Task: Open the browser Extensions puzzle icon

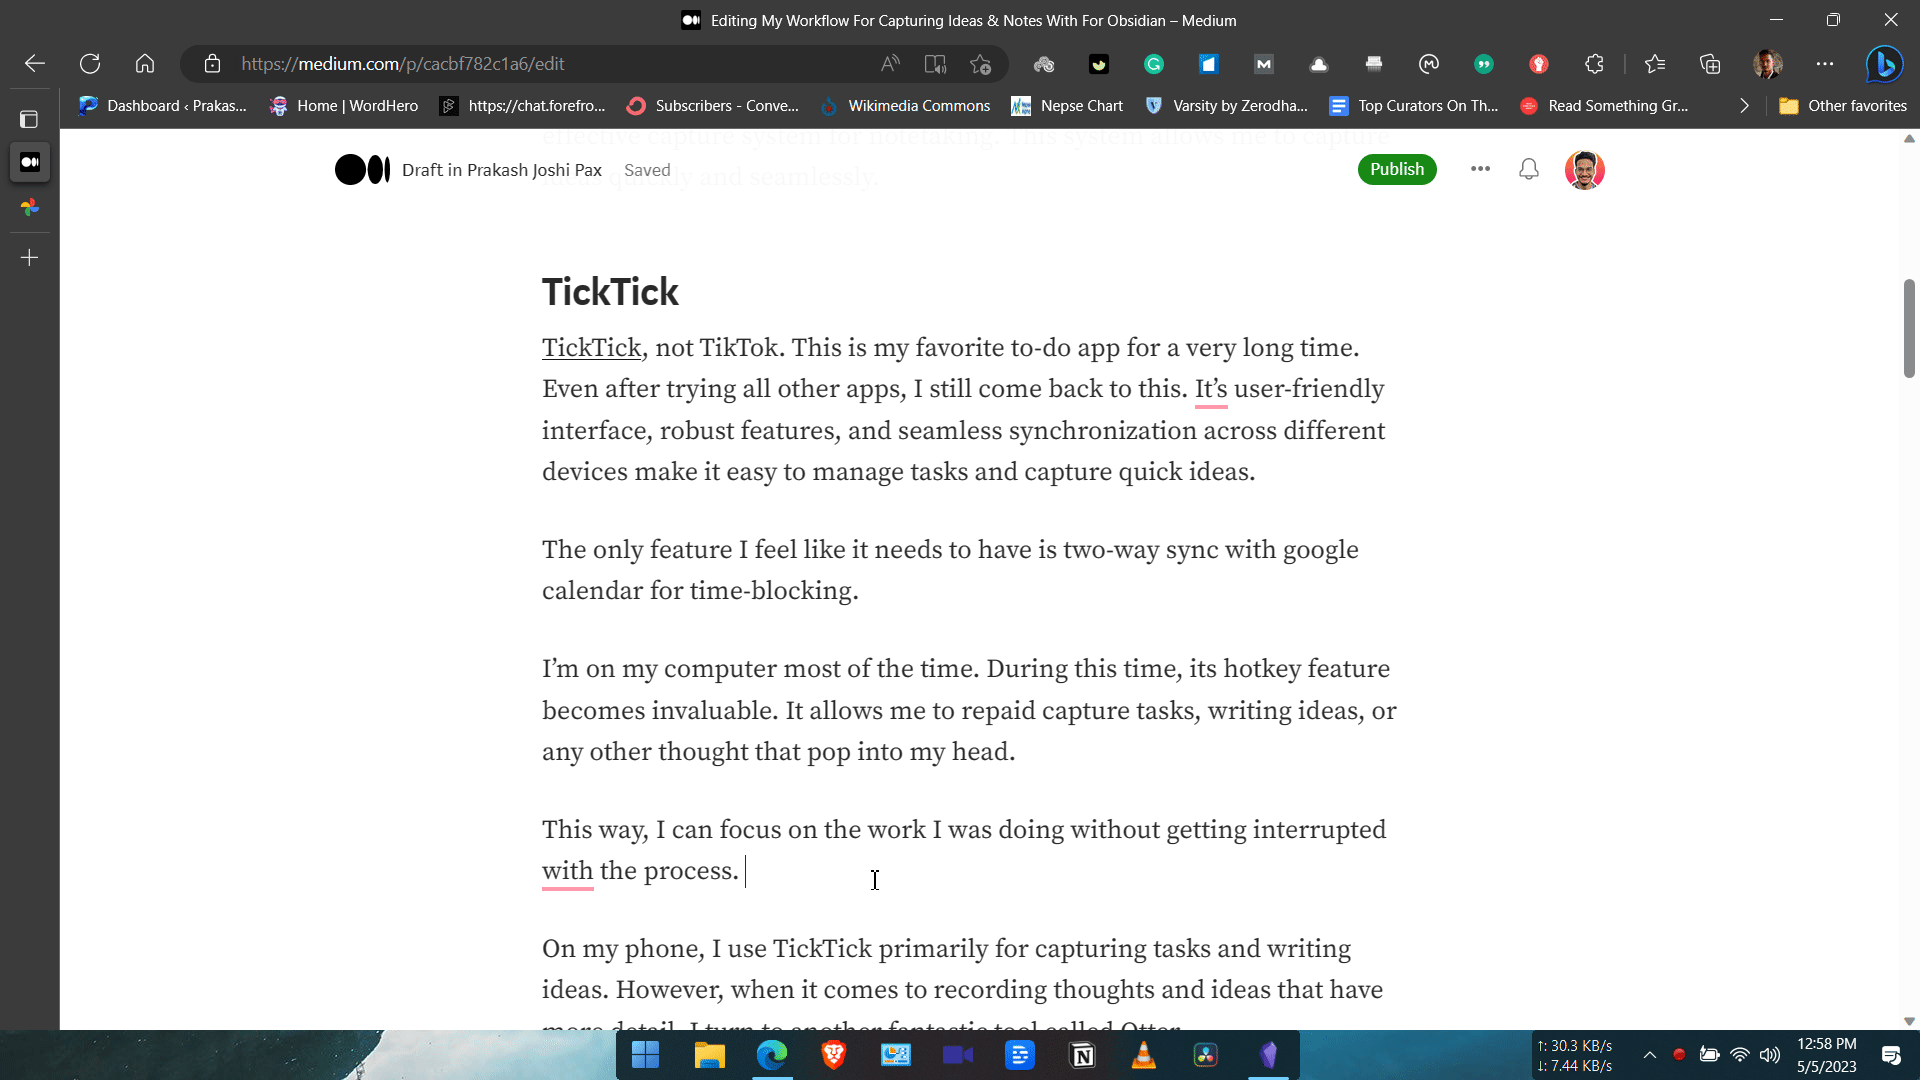Action: pos(1594,64)
